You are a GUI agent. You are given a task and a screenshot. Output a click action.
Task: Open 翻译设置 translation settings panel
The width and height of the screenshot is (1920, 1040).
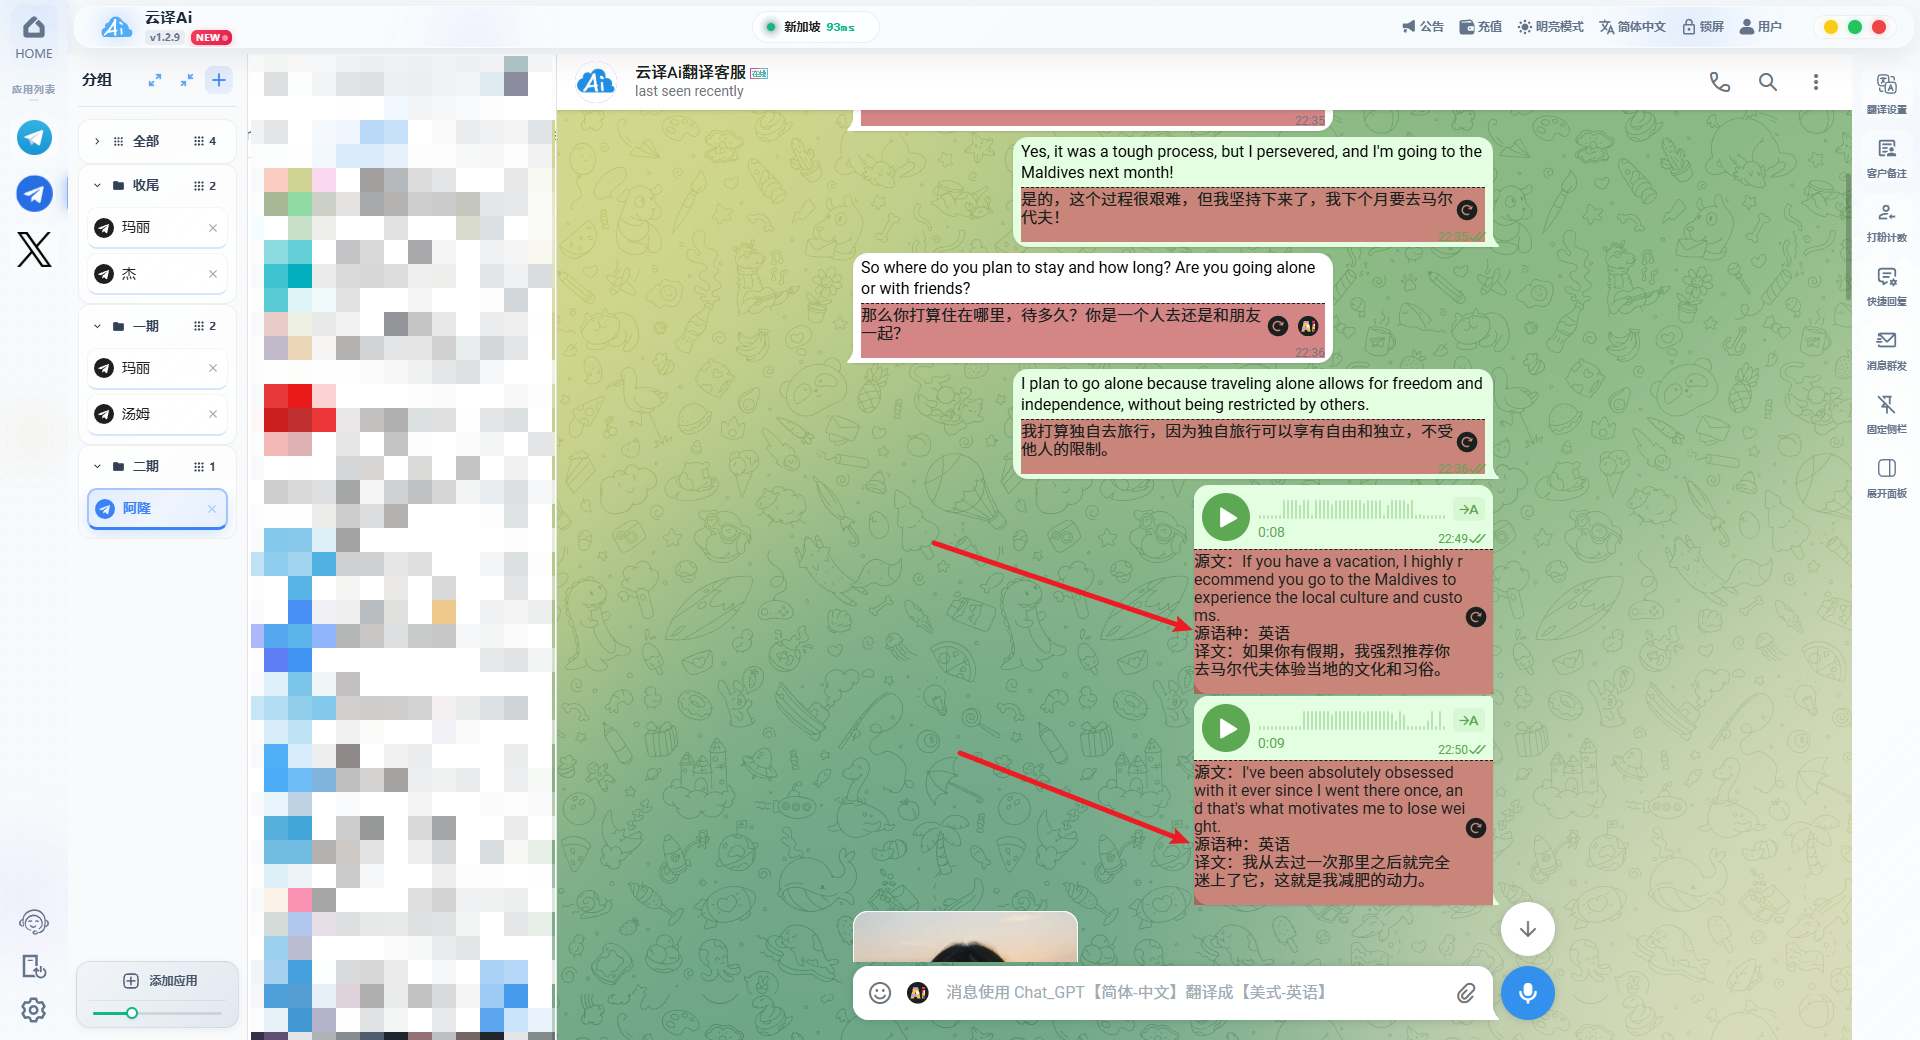[x=1886, y=94]
